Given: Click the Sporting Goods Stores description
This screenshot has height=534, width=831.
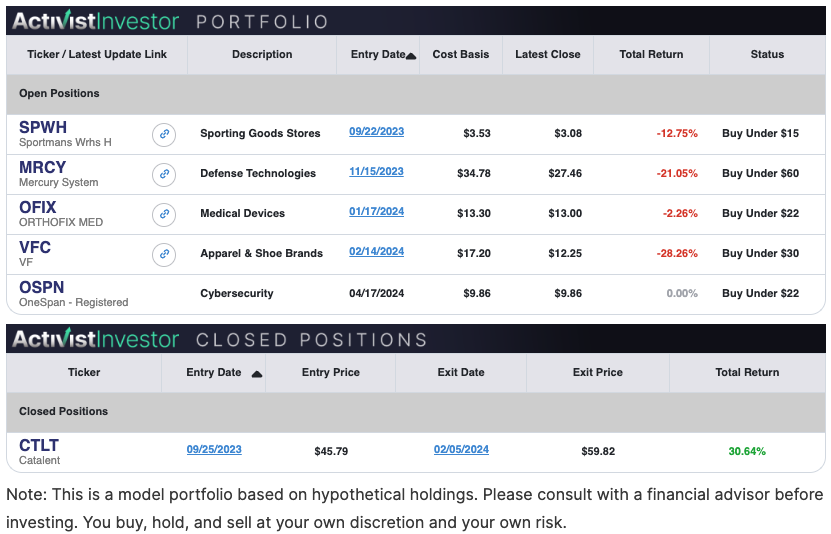Looking at the screenshot, I should tap(260, 134).
